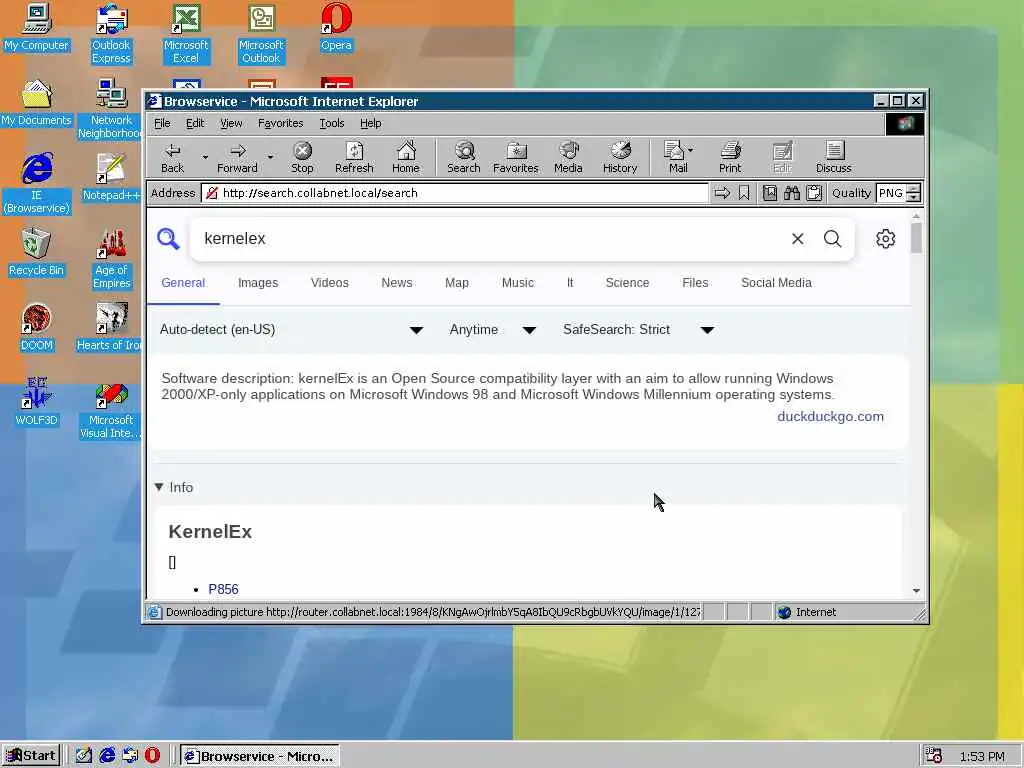
Task: Increase Quality with spinner up arrow
Action: click(x=914, y=189)
